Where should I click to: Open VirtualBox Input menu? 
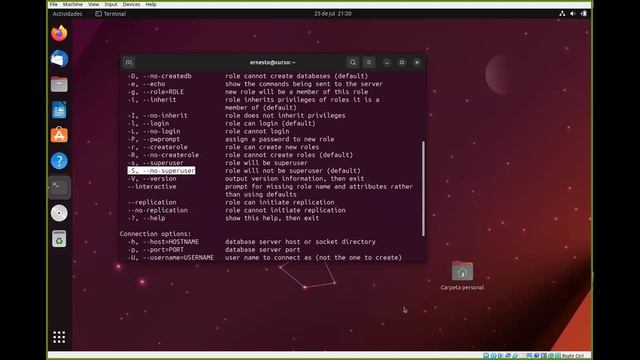tap(111, 4)
